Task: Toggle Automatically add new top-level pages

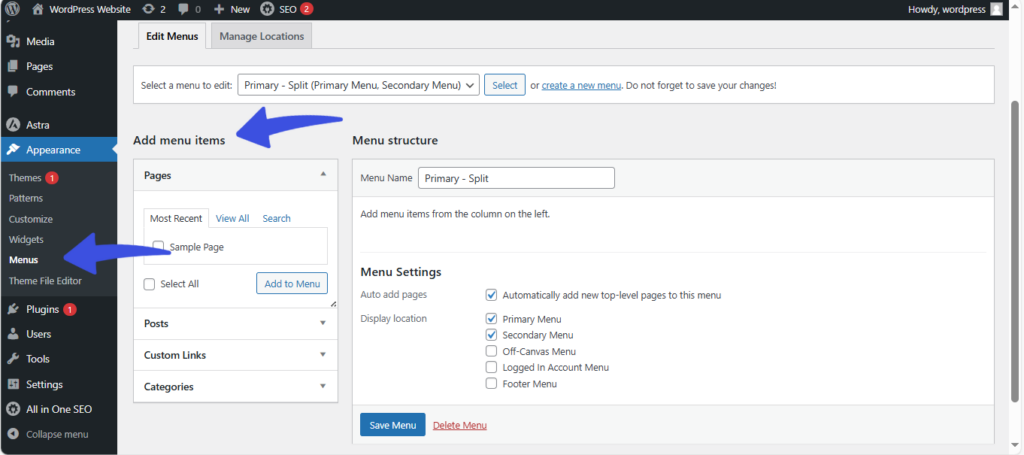Action: point(492,295)
